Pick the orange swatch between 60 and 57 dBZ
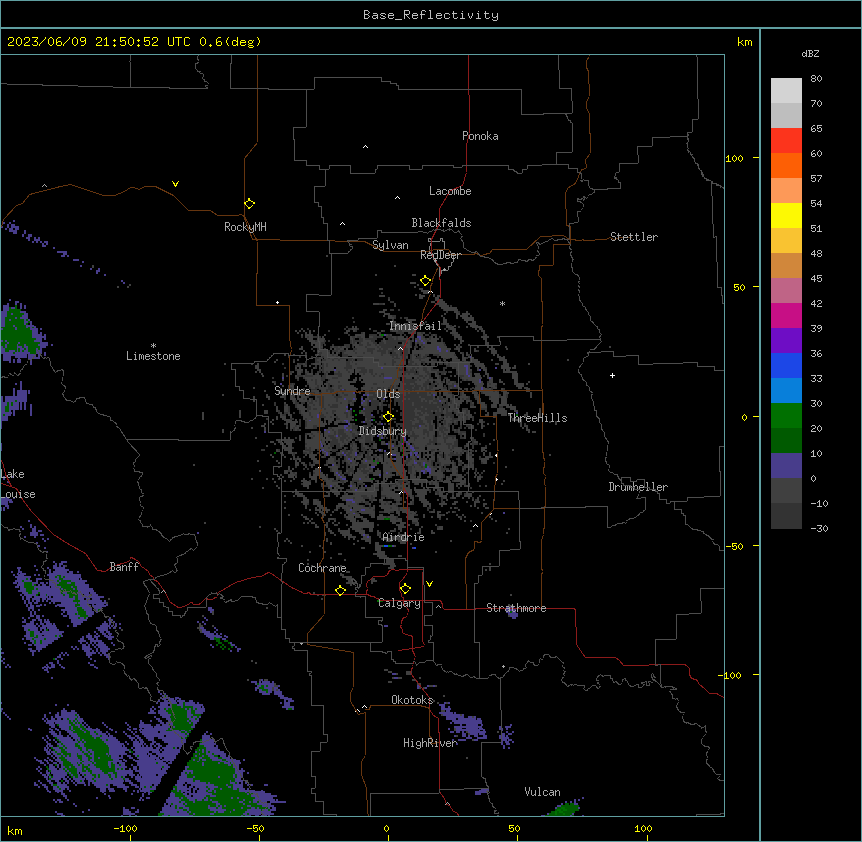 point(786,165)
